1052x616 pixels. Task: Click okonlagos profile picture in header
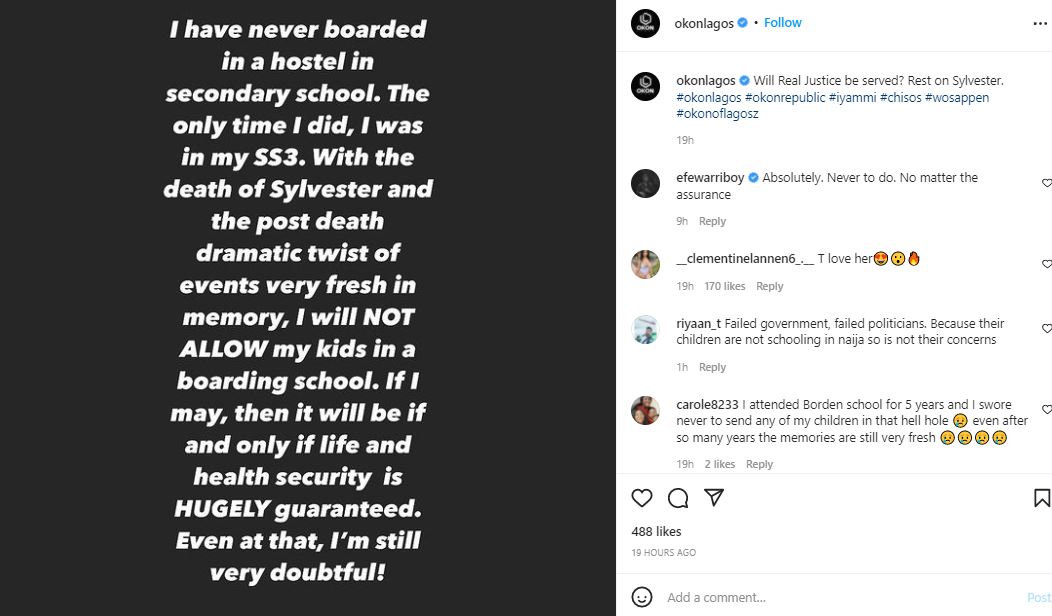click(x=646, y=23)
